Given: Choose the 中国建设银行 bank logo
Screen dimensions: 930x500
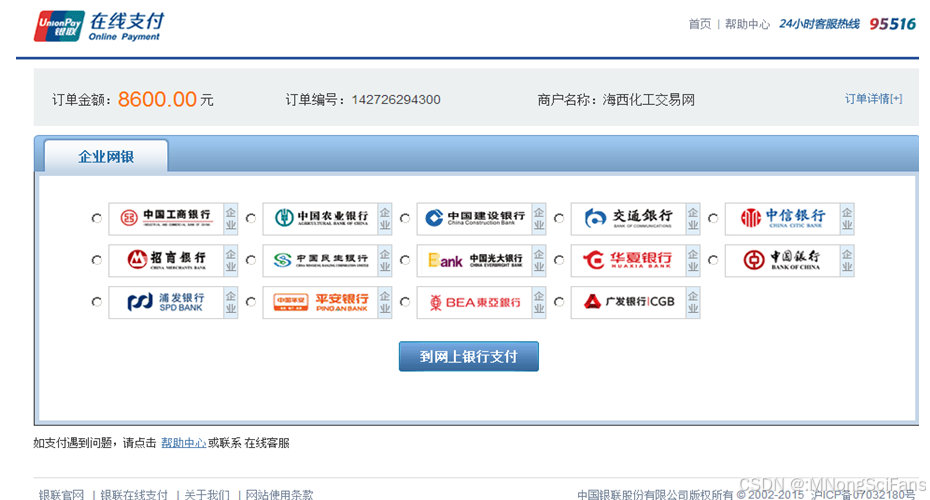Looking at the screenshot, I should [474, 218].
